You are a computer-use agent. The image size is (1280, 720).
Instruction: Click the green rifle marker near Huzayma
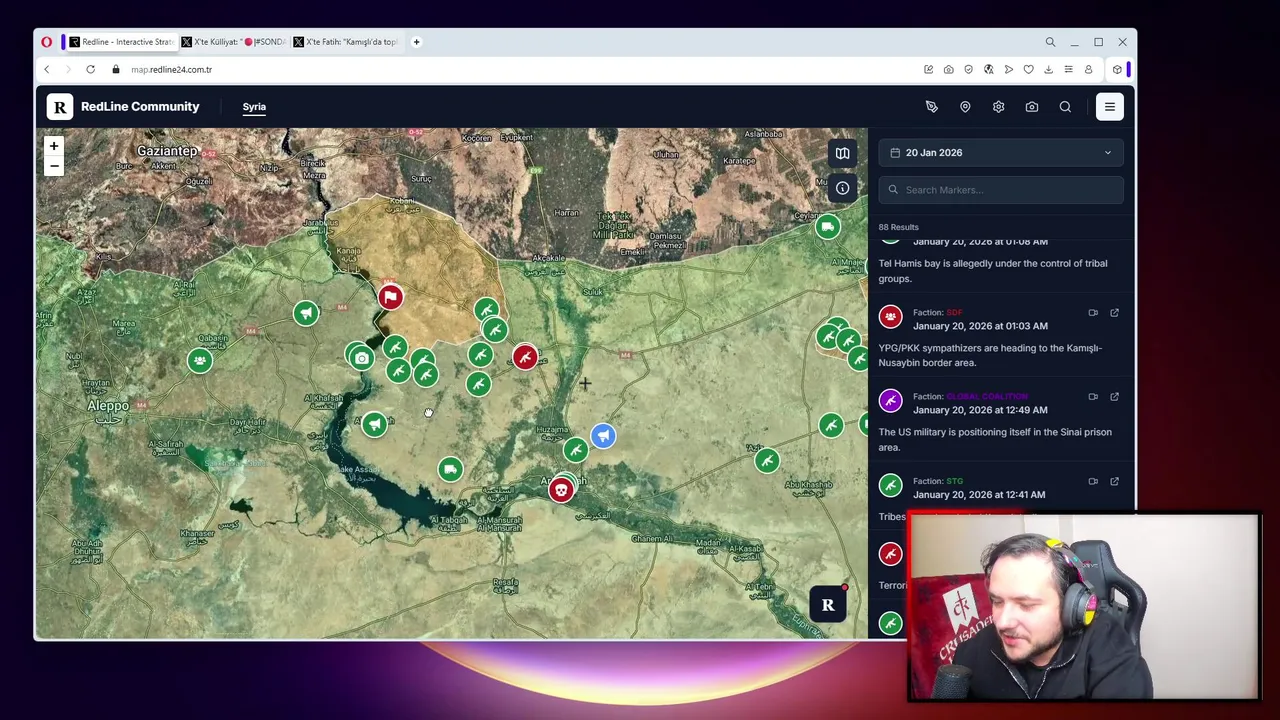tap(575, 451)
